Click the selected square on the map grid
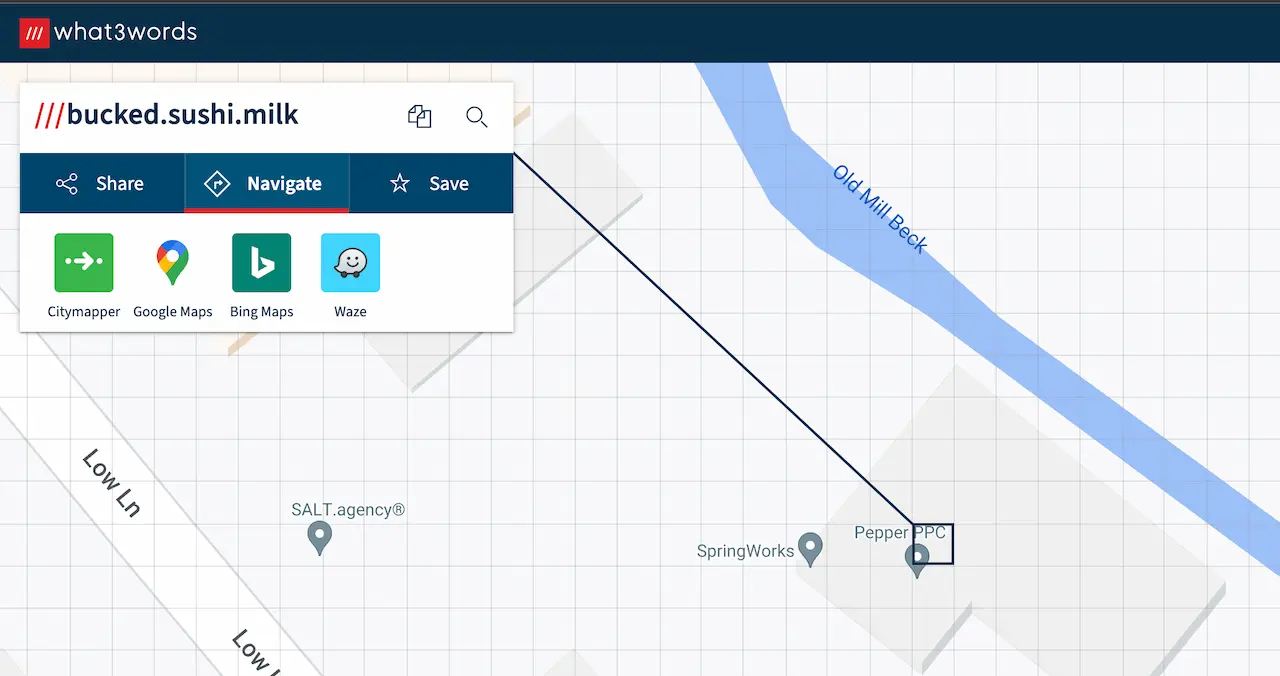 (933, 543)
